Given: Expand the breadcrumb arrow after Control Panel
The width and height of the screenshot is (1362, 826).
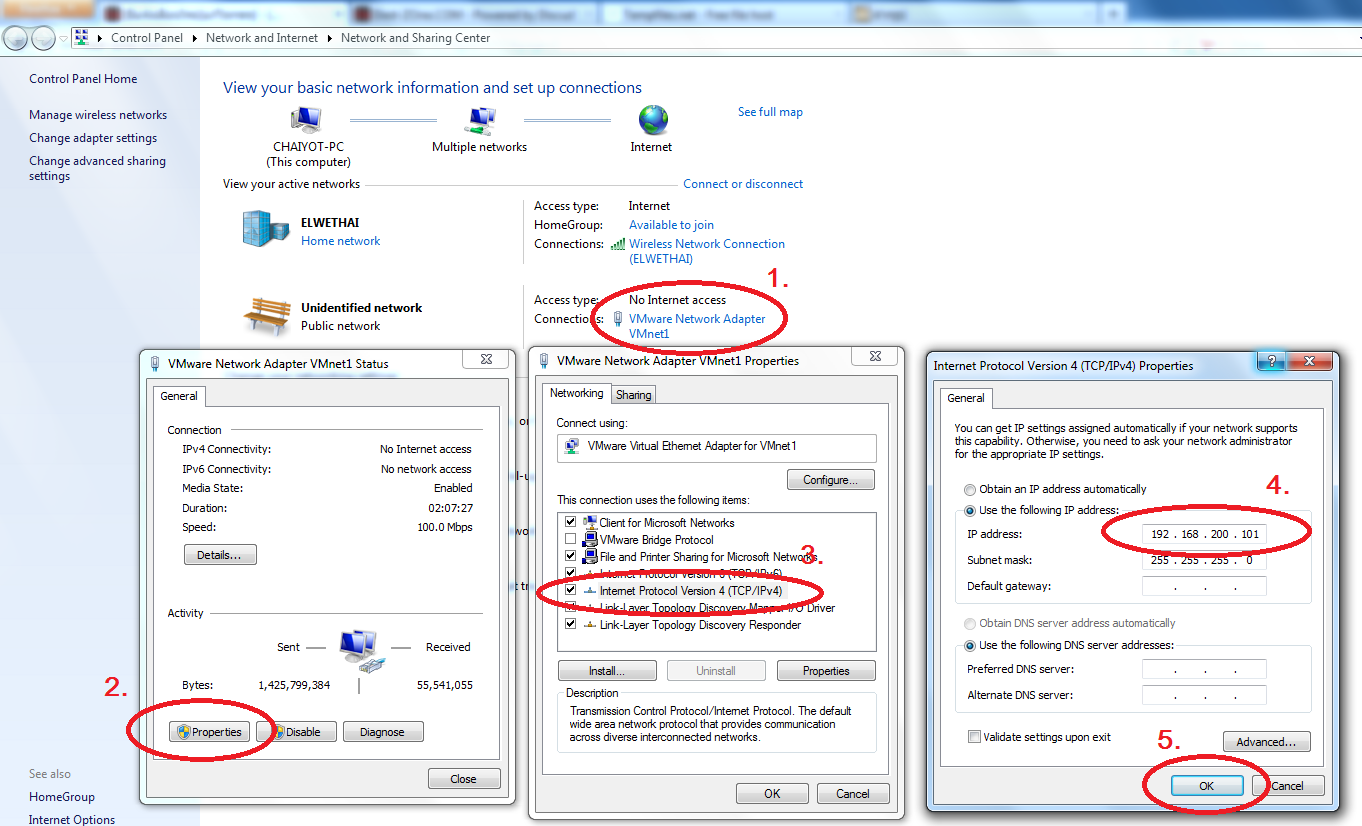Looking at the screenshot, I should click(x=195, y=38).
